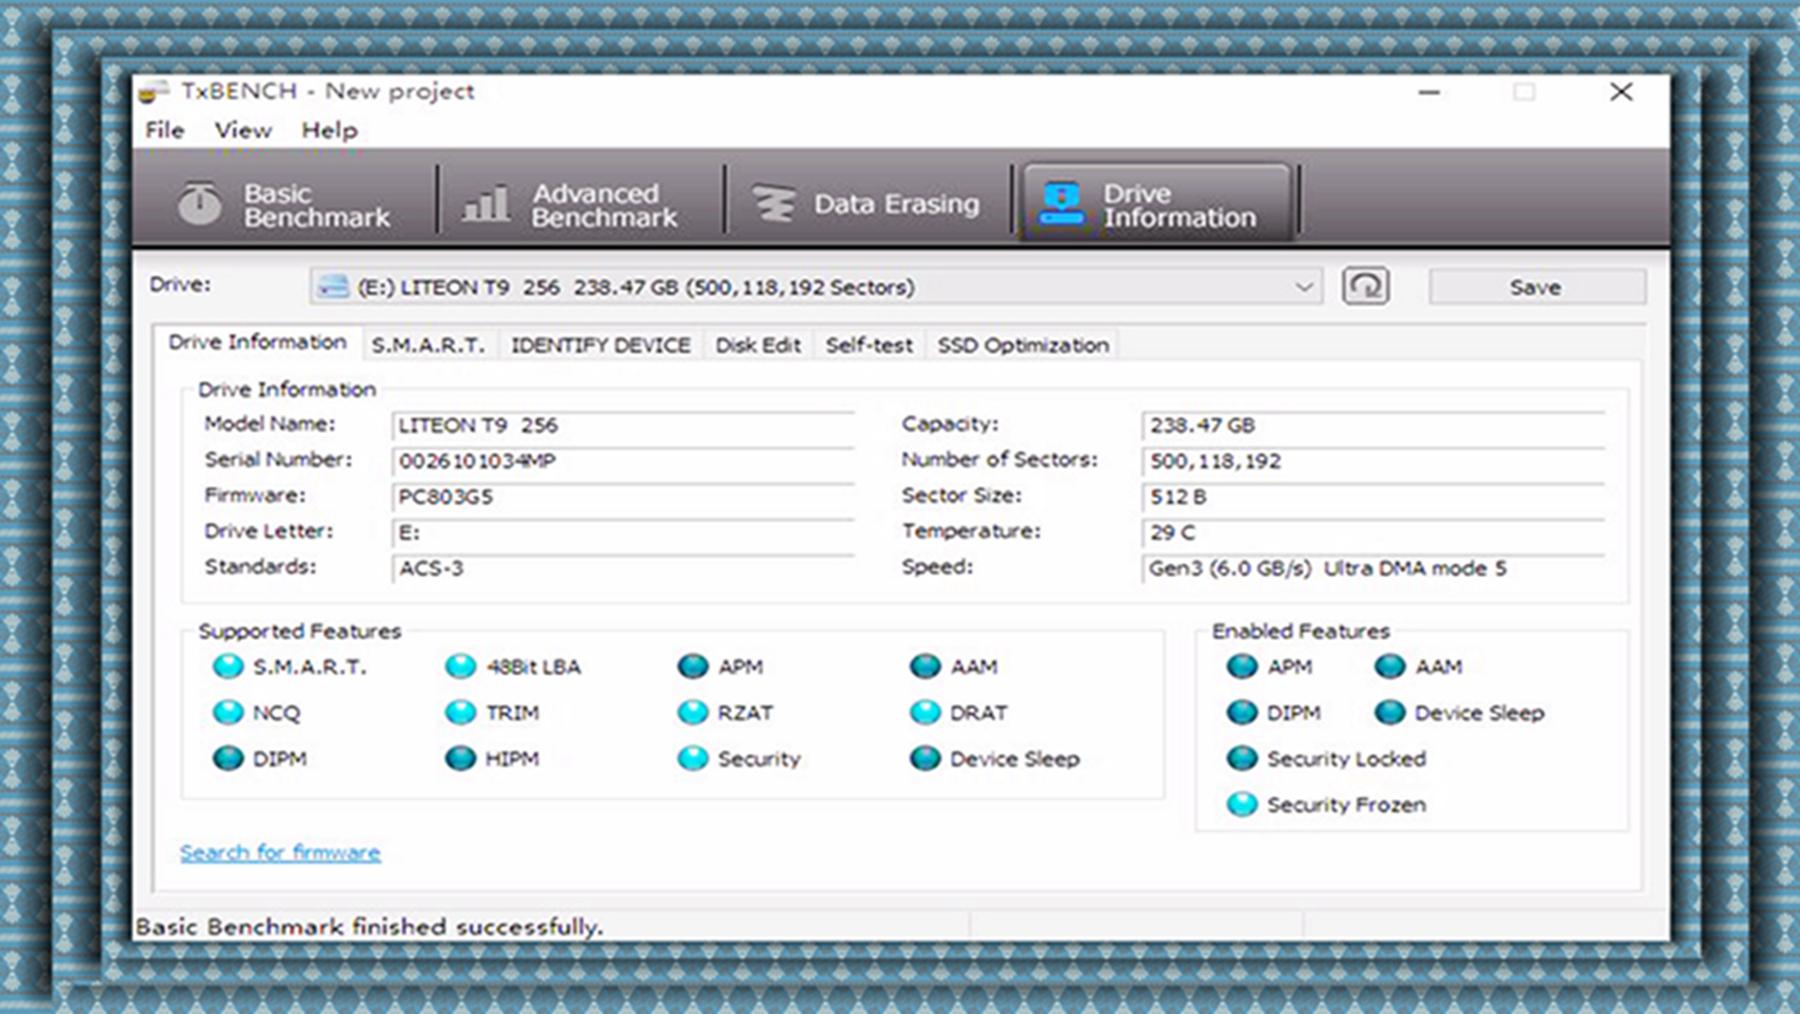Click the Drive Letter field E:
The height and width of the screenshot is (1014, 1800).
coord(623,532)
